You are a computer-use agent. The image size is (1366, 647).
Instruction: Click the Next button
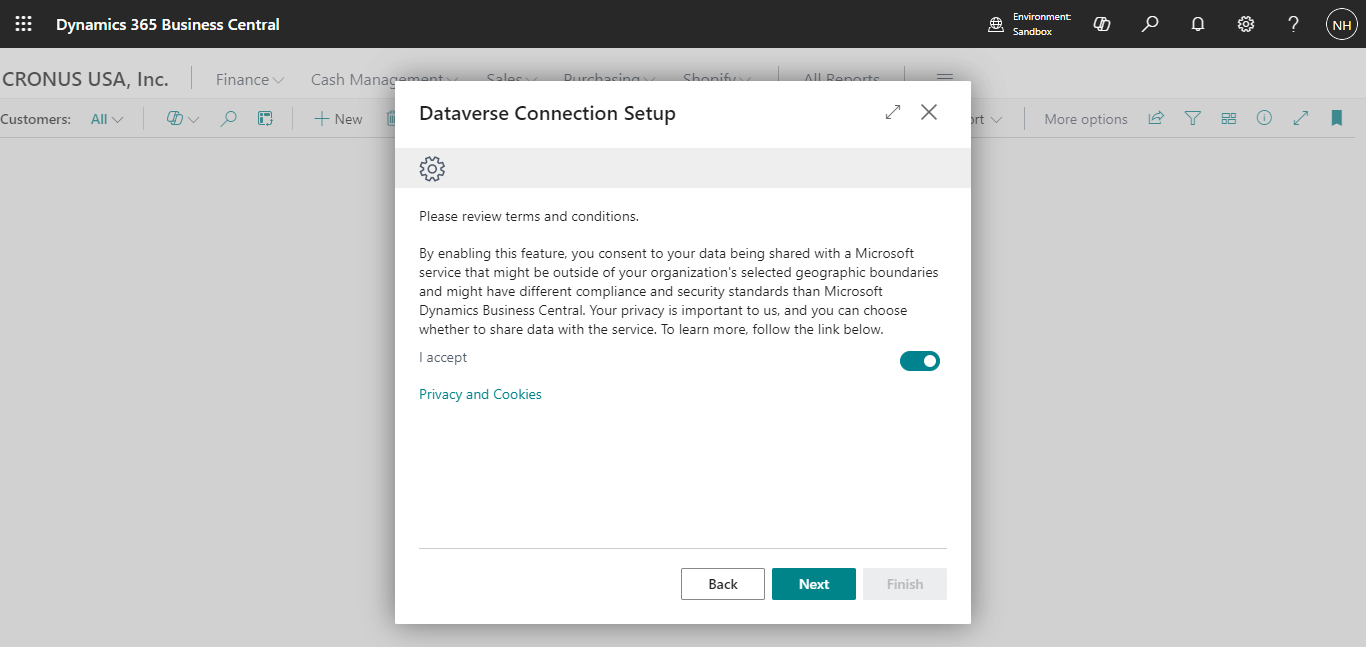(x=813, y=584)
